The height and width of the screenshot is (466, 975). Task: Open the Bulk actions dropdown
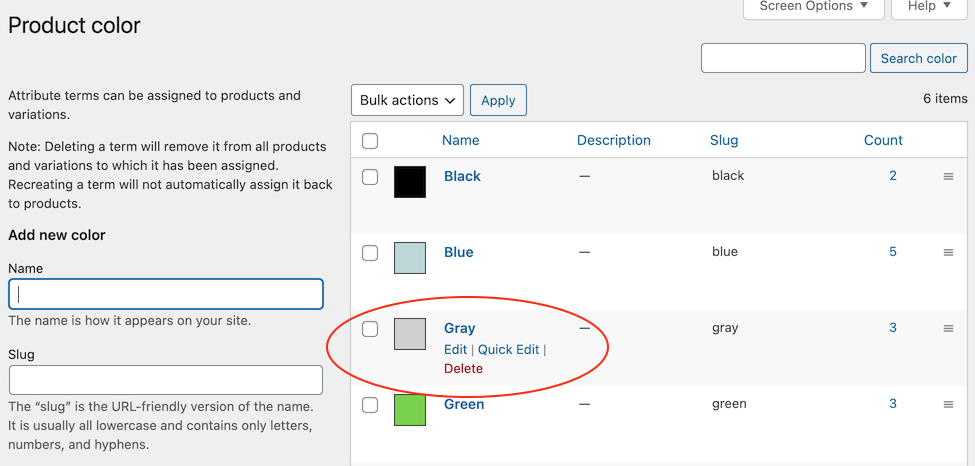[407, 100]
